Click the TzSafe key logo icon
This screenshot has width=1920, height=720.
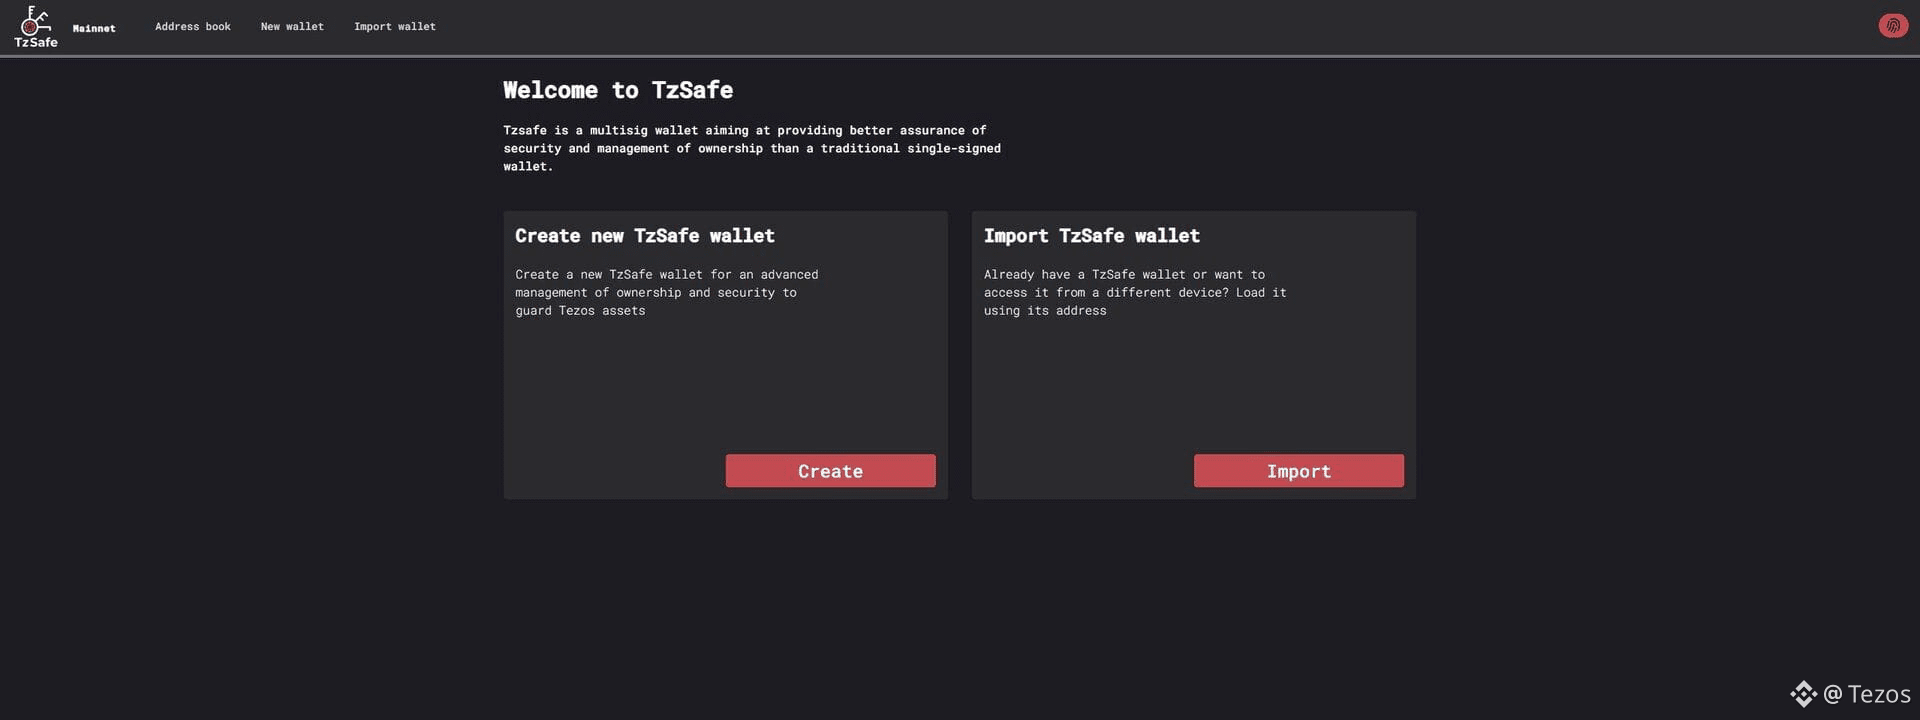point(35,19)
